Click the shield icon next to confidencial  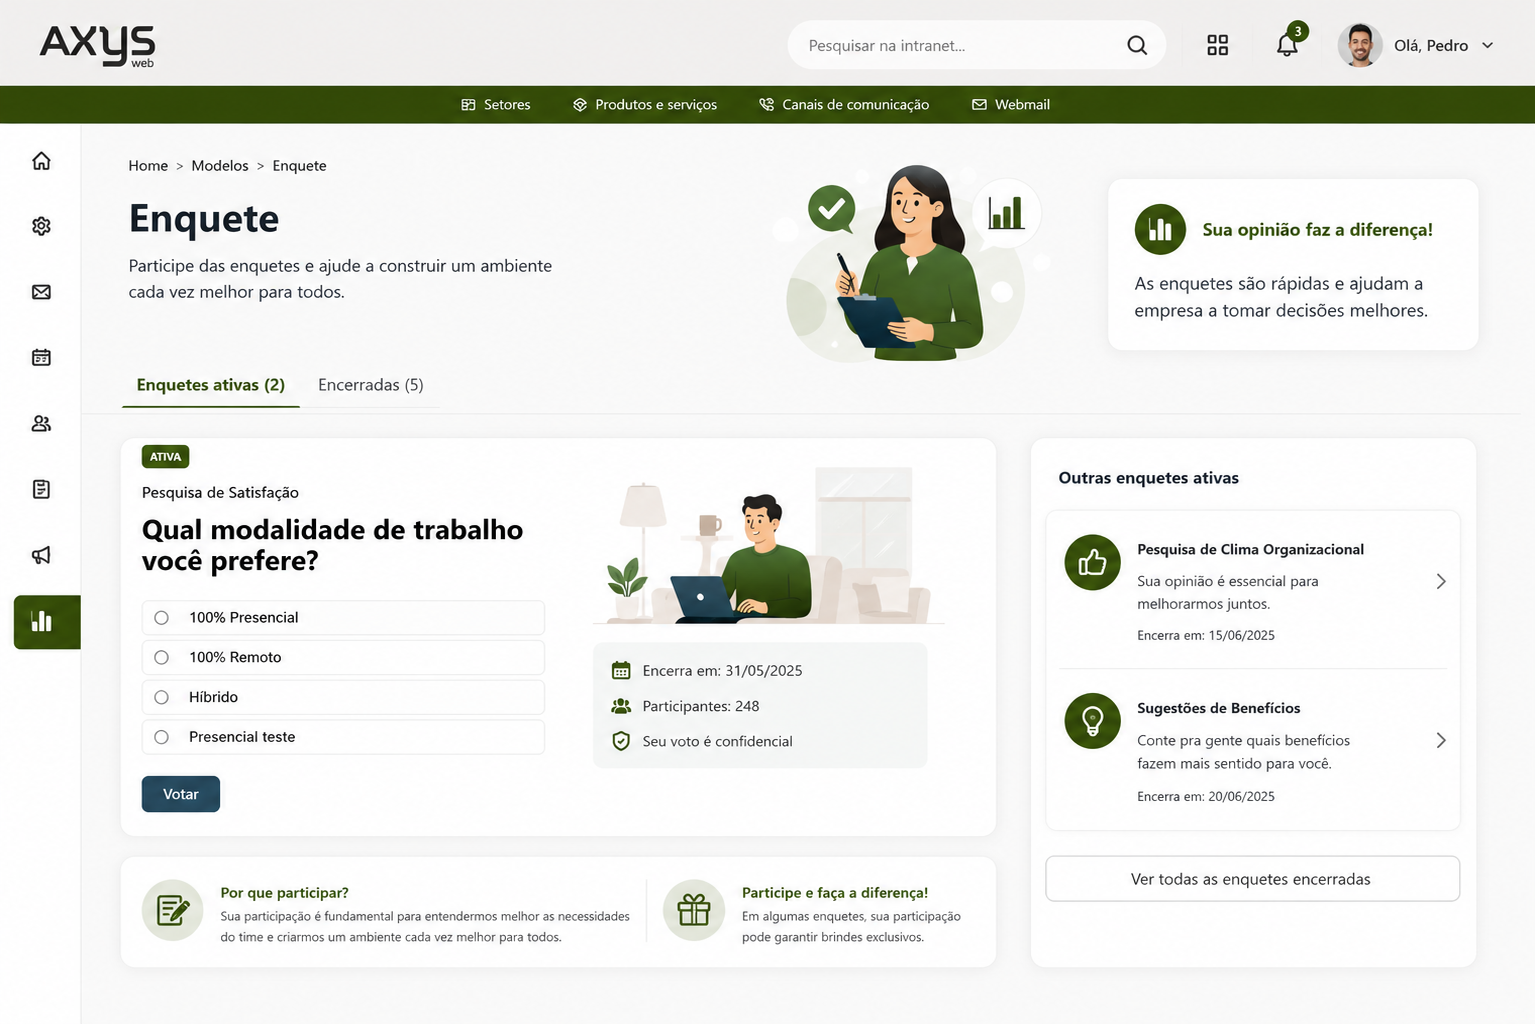click(621, 741)
